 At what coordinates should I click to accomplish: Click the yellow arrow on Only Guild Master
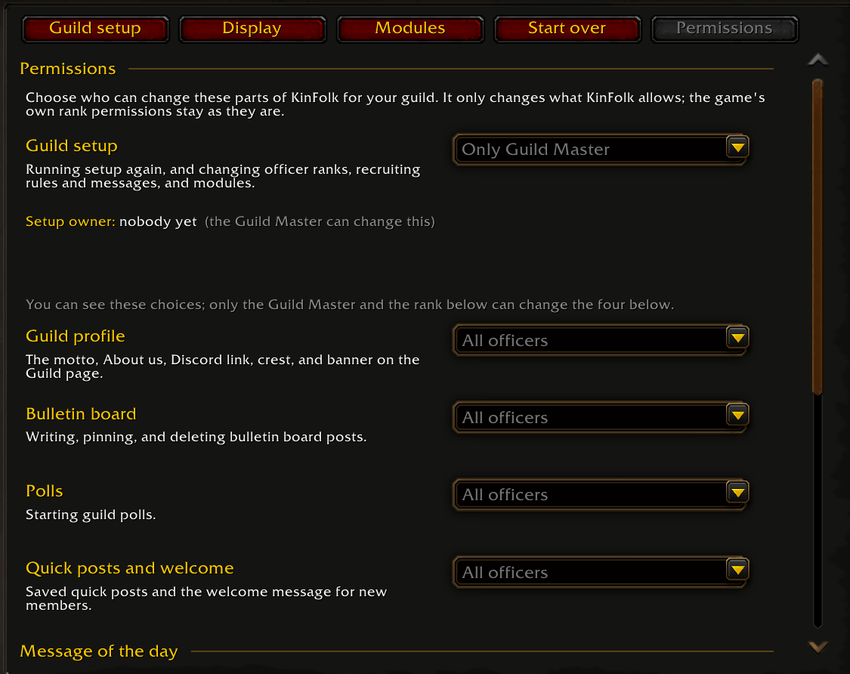click(x=737, y=147)
